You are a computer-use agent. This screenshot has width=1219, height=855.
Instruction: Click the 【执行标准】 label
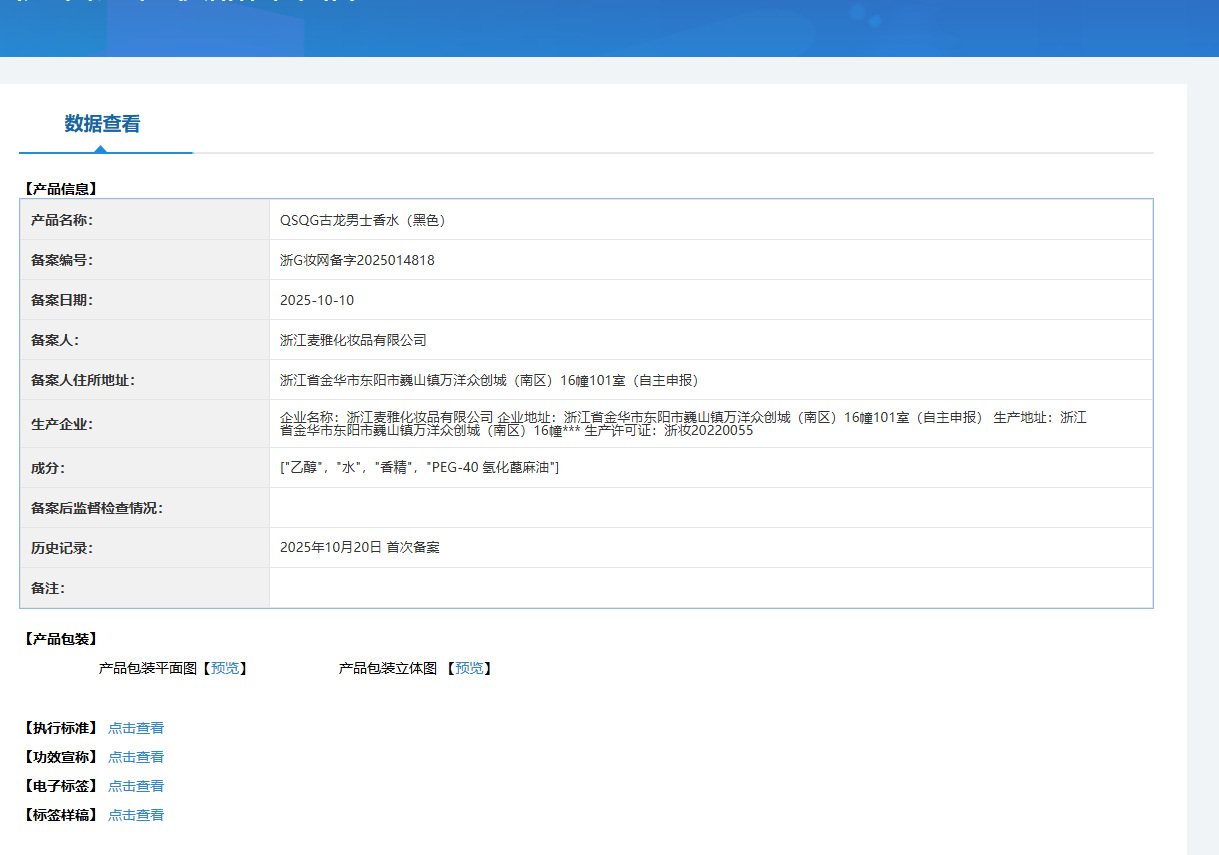(x=60, y=728)
